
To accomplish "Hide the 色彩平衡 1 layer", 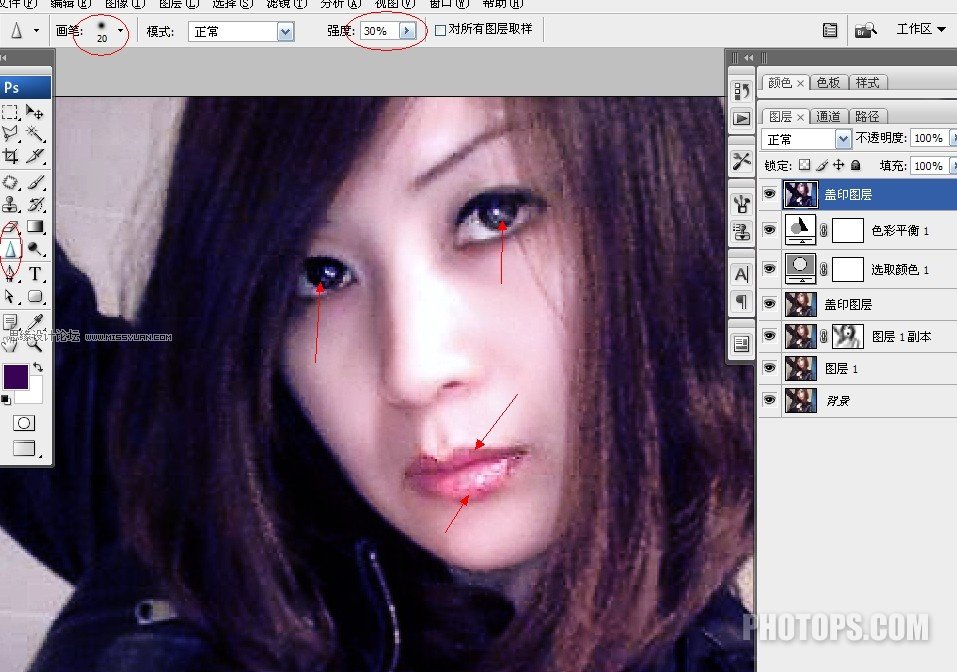I will (x=770, y=229).
